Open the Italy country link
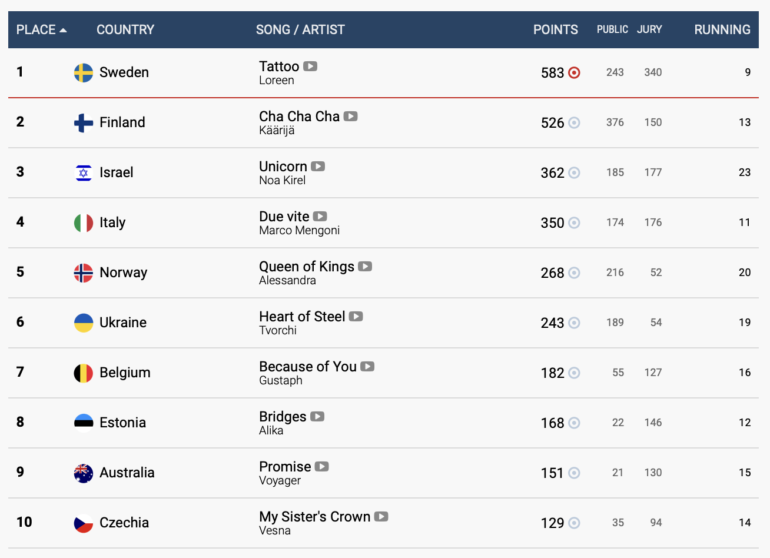Image resolution: width=770 pixels, height=558 pixels. 112,223
